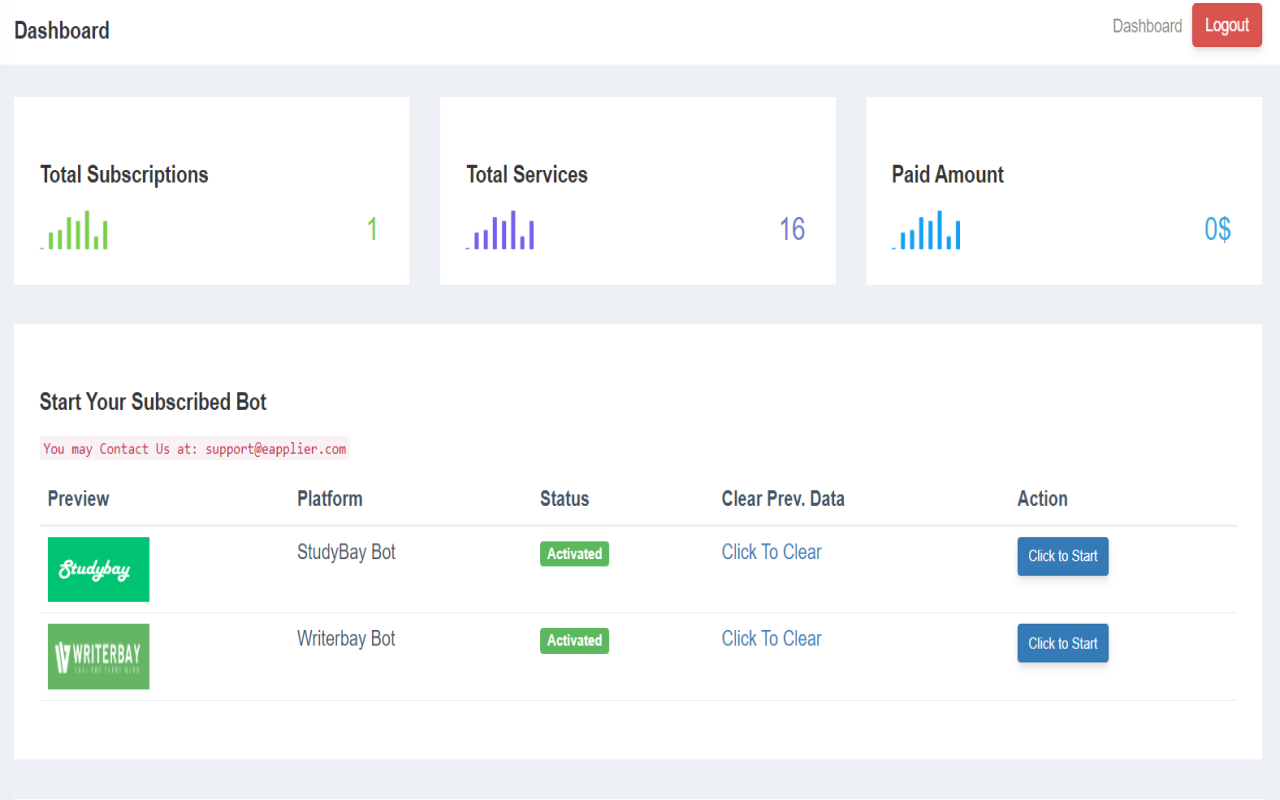Viewport: 1280px width, 800px height.
Task: Clear previous data for StudyBay Bot
Action: 771,552
